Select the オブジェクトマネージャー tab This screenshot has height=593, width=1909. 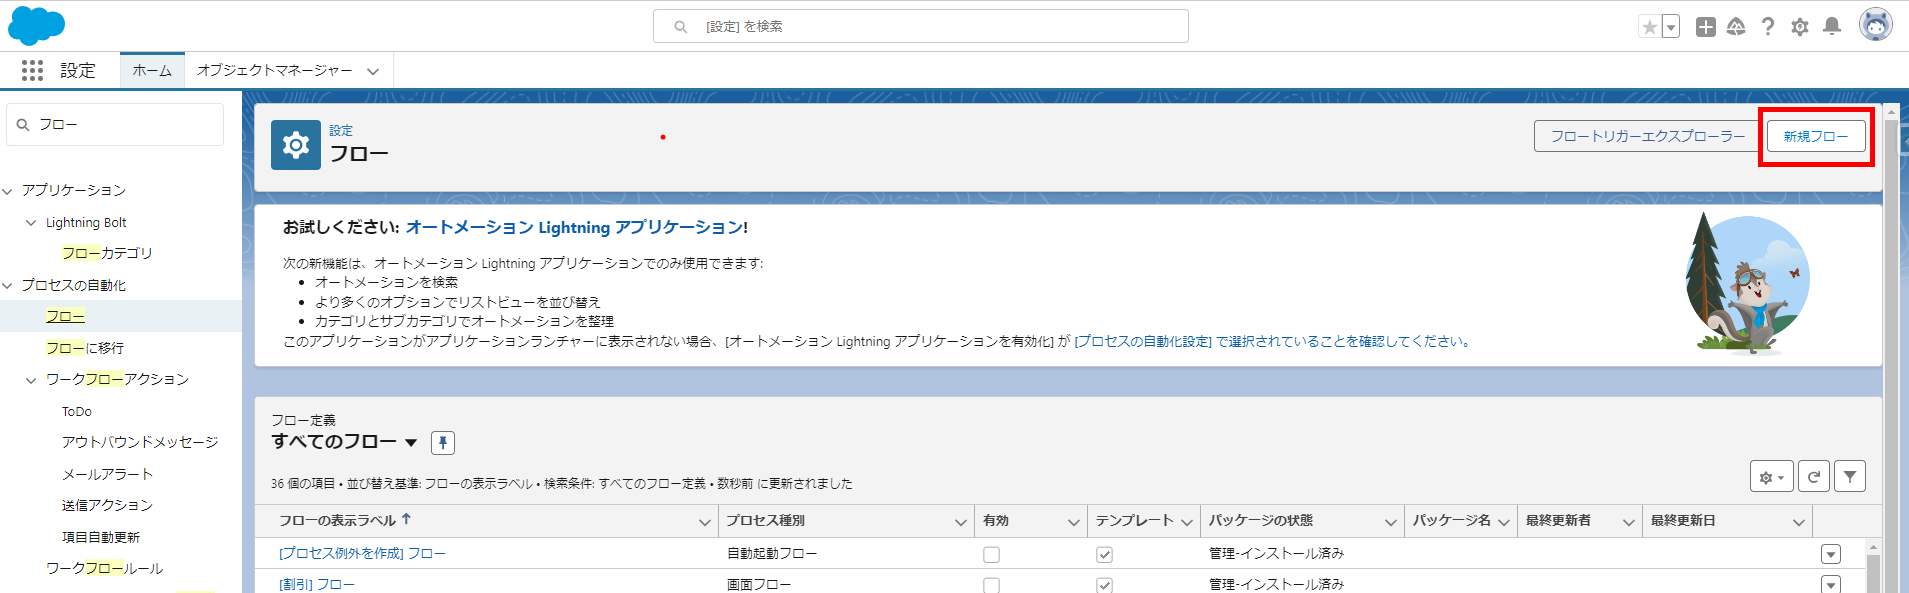pyautogui.click(x=274, y=70)
